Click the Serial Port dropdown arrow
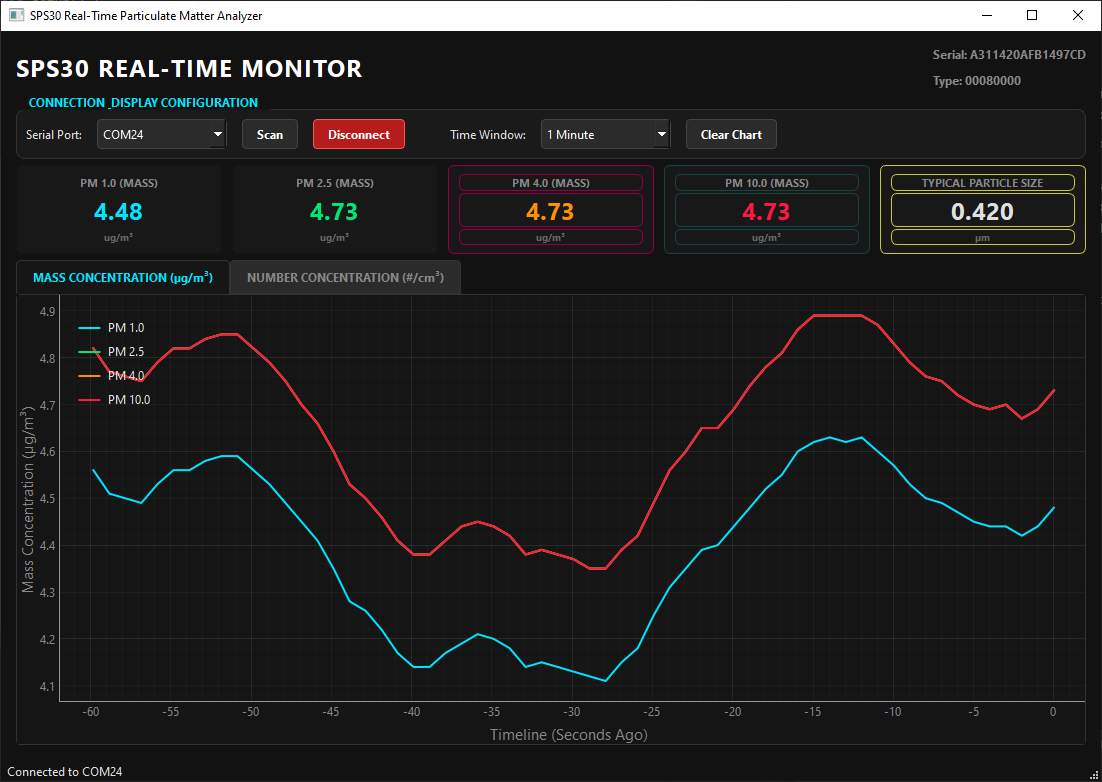 tap(218, 134)
